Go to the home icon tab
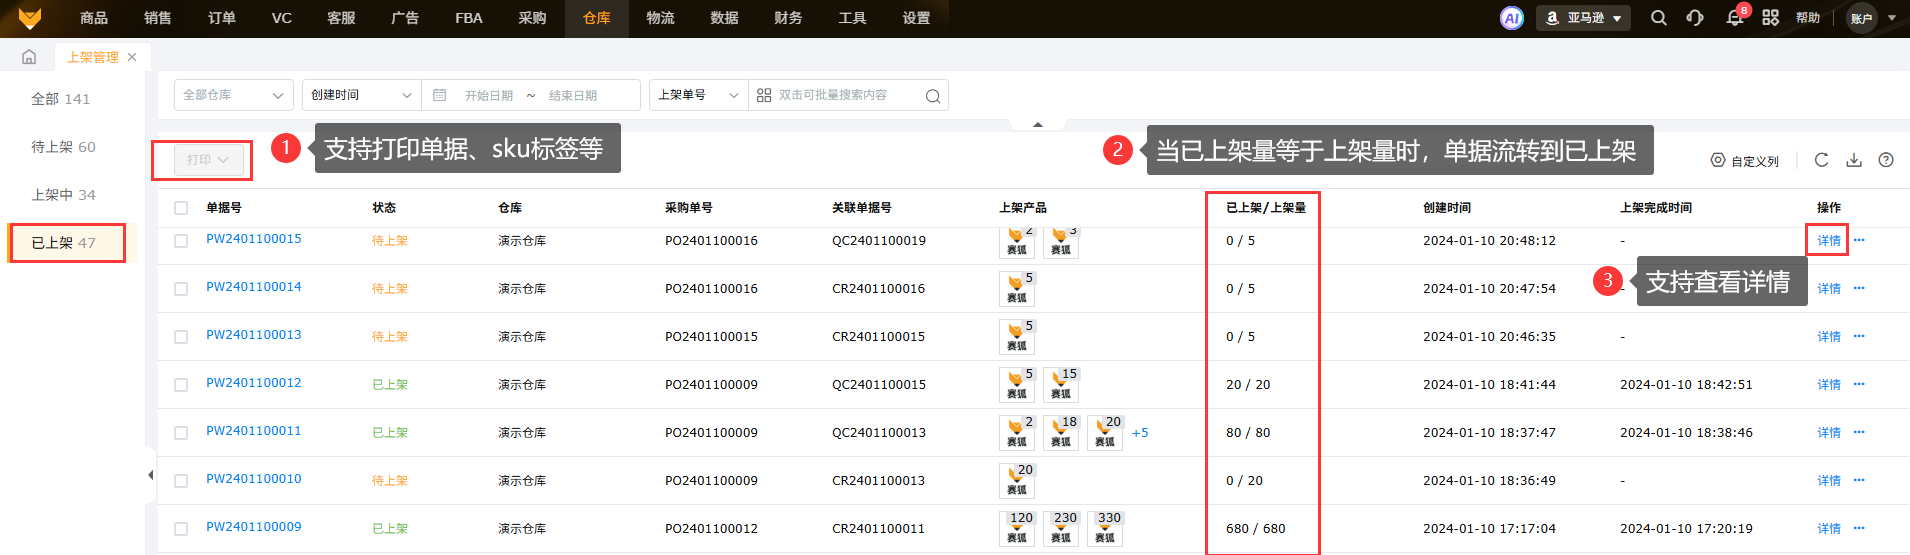The width and height of the screenshot is (1910, 555). 29,57
